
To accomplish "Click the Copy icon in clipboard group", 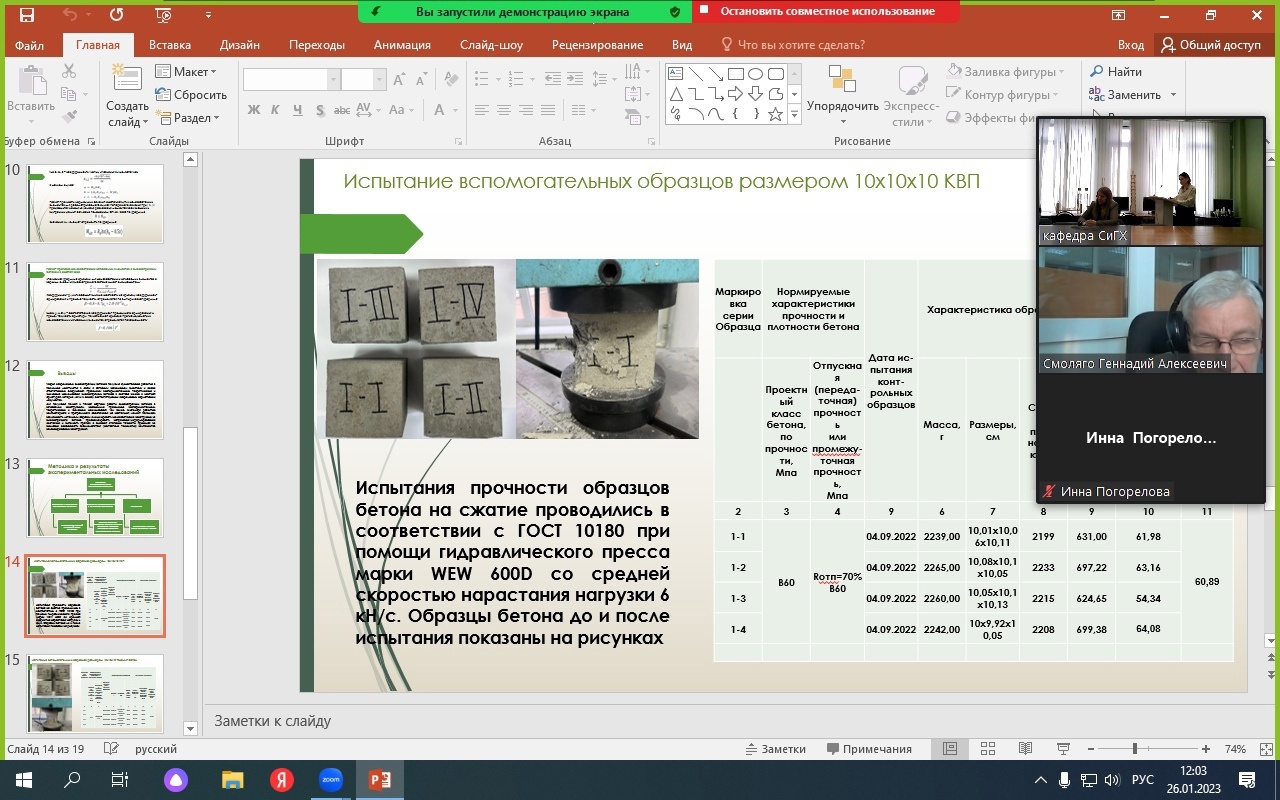I will 69,94.
